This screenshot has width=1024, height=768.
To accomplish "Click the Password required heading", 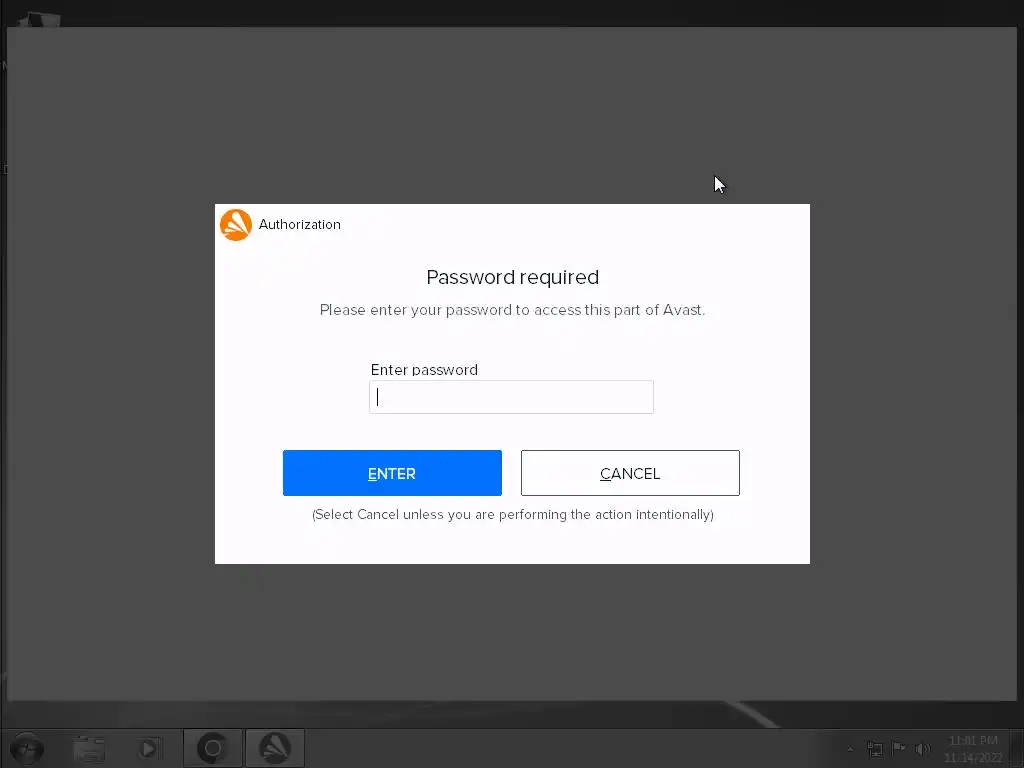I will point(513,277).
